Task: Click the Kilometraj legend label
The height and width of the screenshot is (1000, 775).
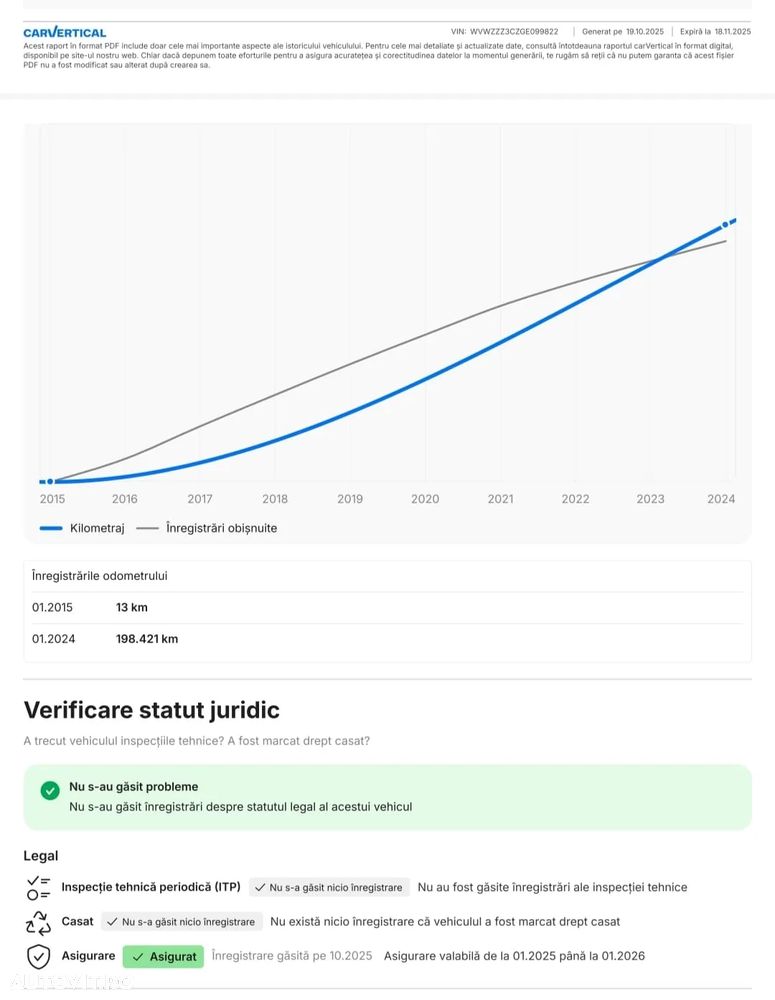Action: [97, 528]
